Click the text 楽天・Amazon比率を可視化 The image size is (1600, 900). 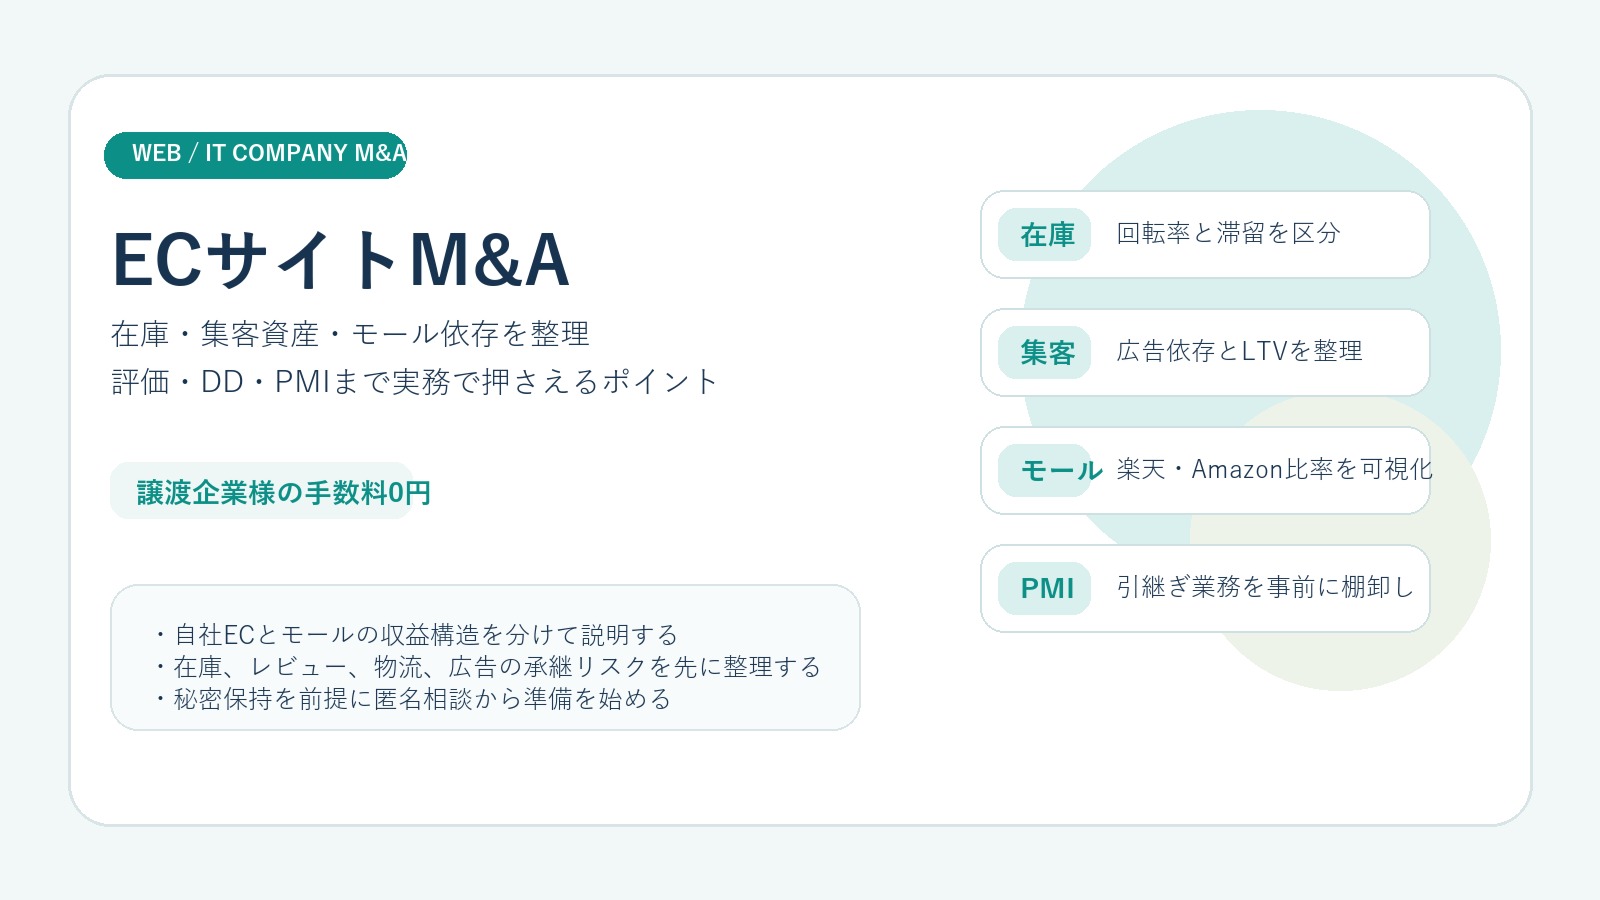[1274, 470]
